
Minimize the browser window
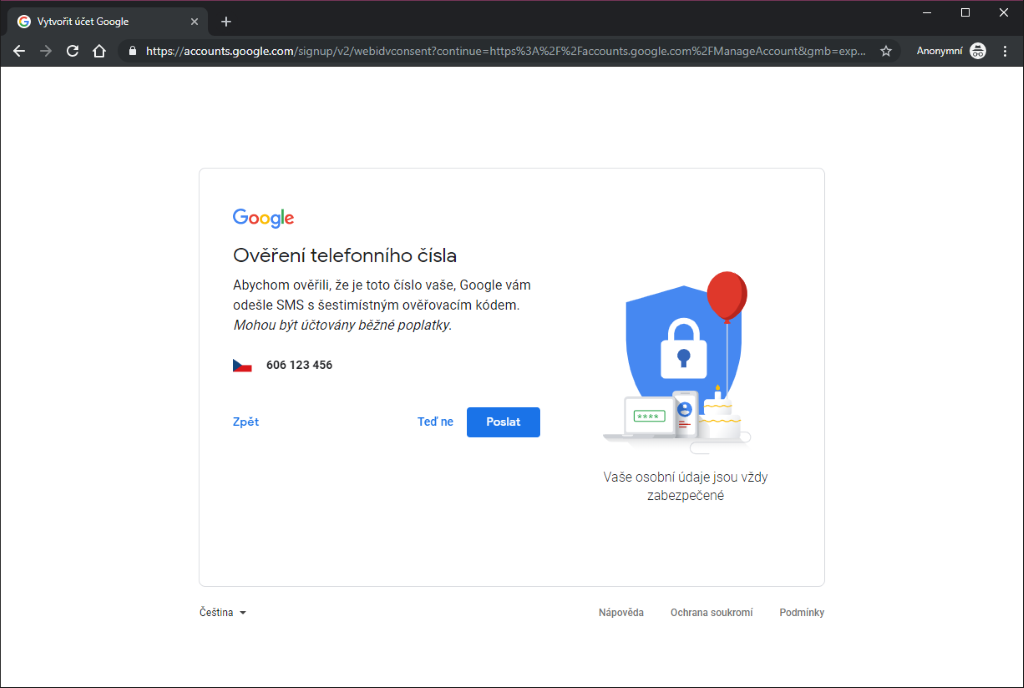point(927,12)
